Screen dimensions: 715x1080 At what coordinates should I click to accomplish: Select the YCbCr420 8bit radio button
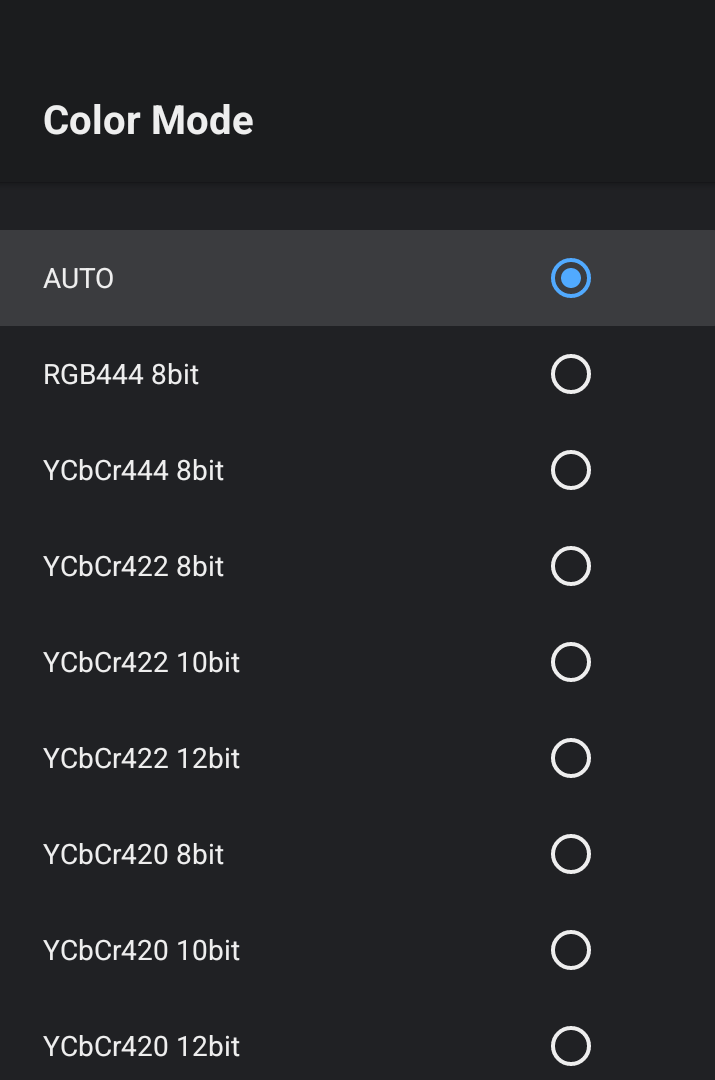coord(571,854)
